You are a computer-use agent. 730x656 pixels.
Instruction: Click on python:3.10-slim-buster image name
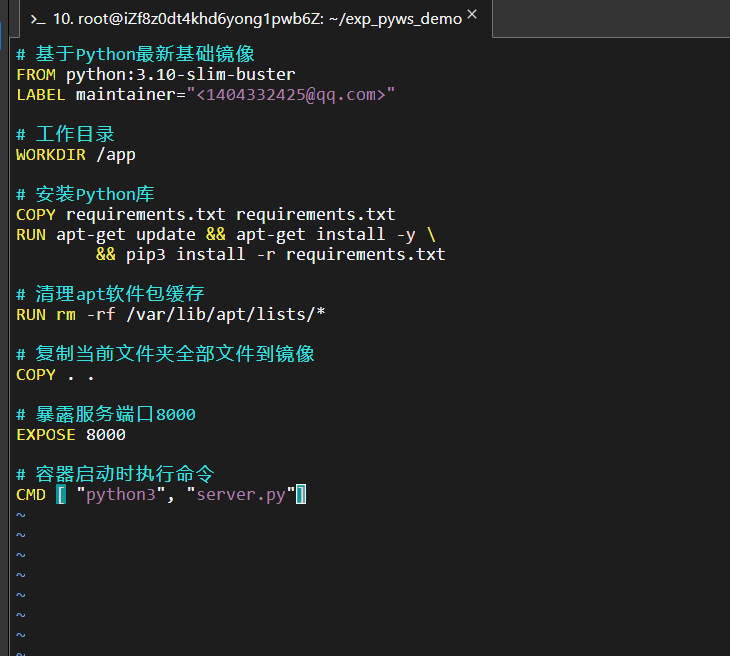pos(181,74)
